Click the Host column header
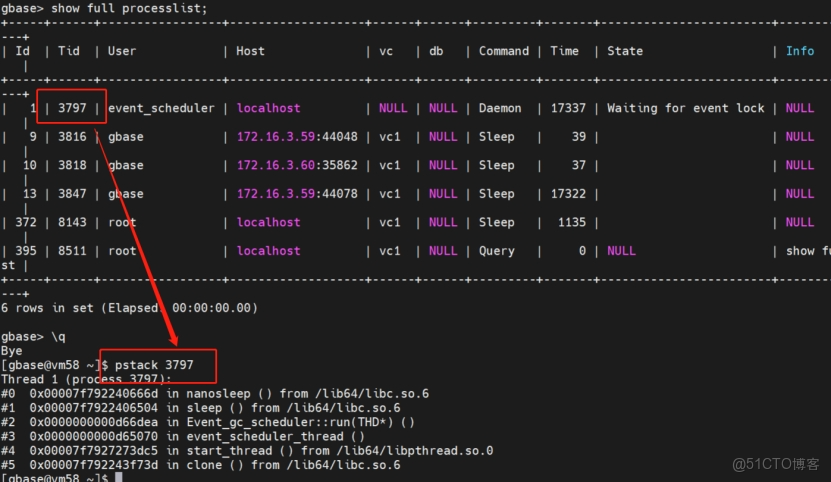The image size is (831, 482). [x=250, y=51]
